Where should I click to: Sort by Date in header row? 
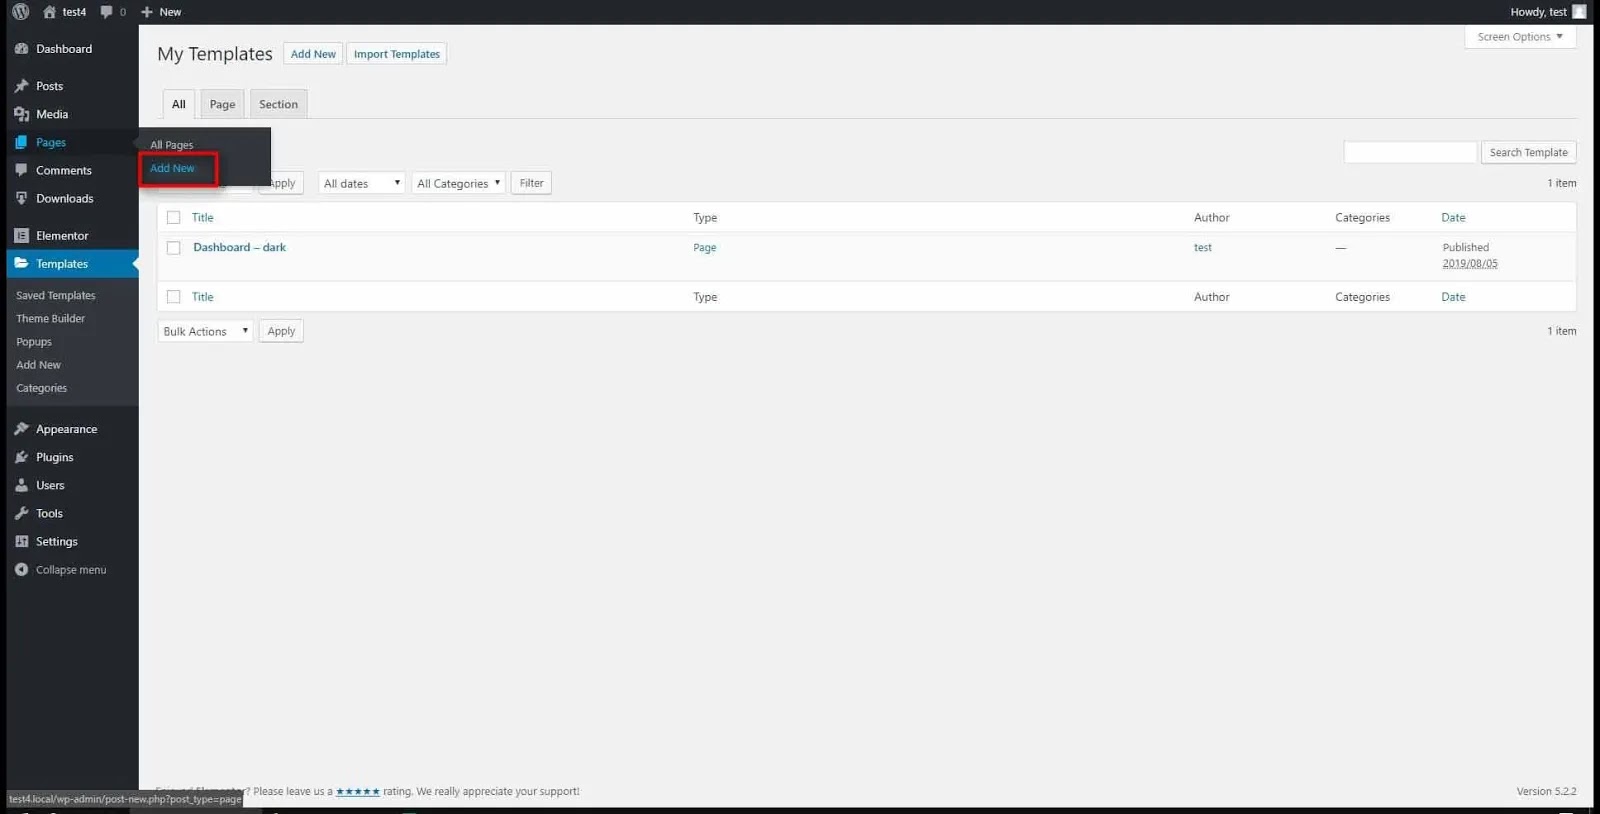click(x=1453, y=217)
